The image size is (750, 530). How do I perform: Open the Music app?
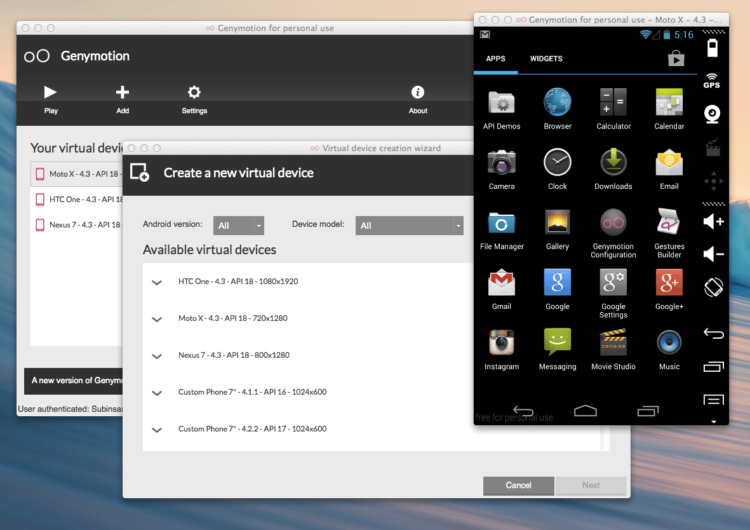click(669, 350)
